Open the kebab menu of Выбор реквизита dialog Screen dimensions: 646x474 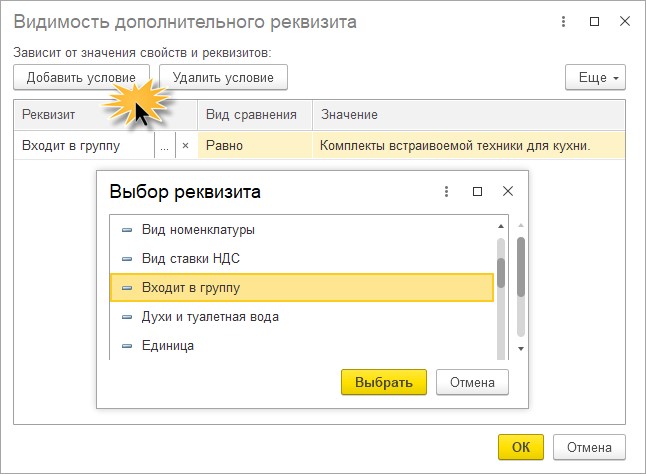[x=446, y=191]
